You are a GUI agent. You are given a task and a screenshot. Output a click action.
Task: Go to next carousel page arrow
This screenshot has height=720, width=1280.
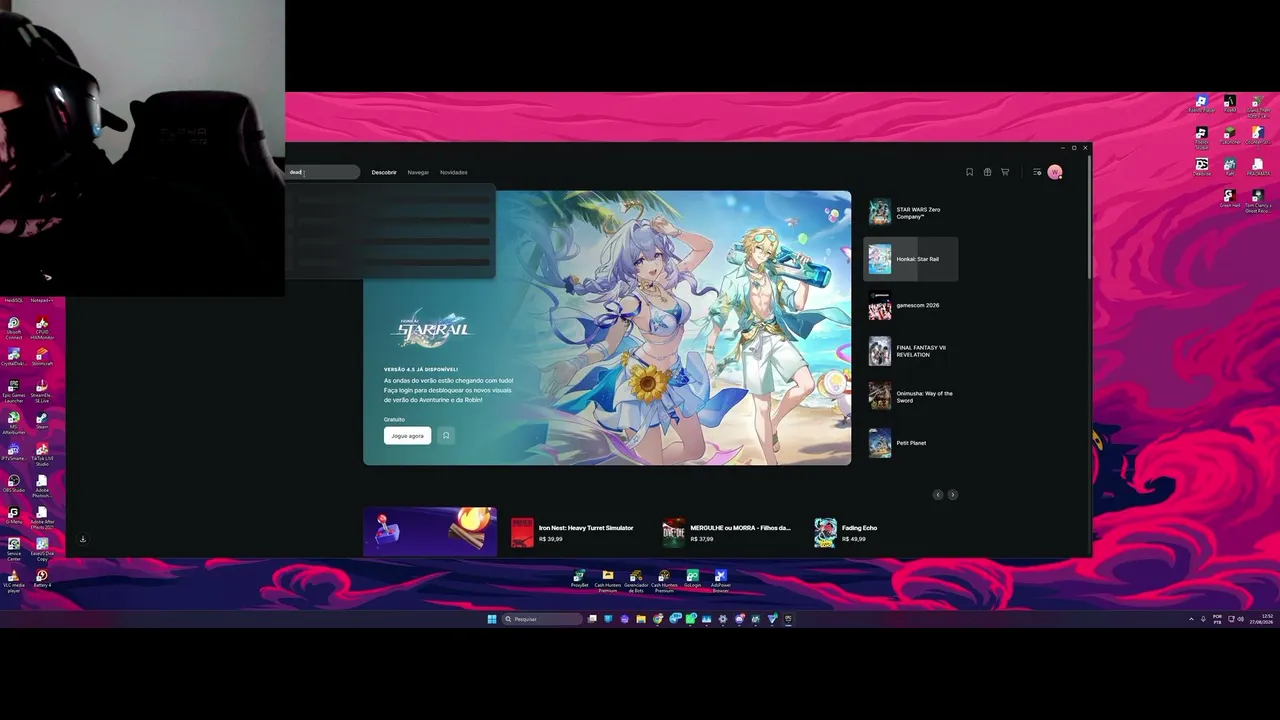[x=952, y=495]
